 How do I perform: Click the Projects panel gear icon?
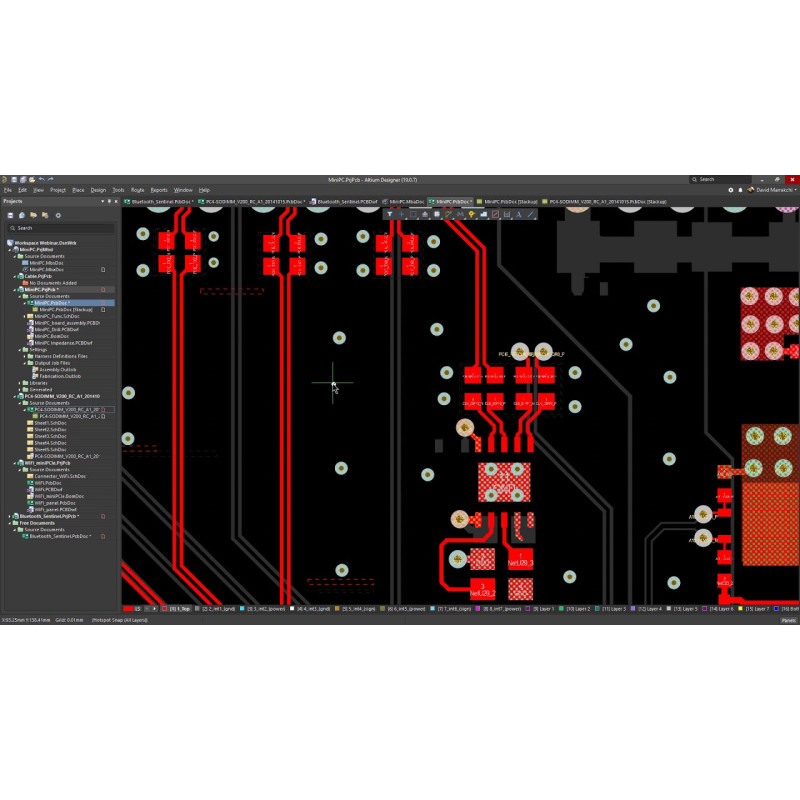coord(58,215)
